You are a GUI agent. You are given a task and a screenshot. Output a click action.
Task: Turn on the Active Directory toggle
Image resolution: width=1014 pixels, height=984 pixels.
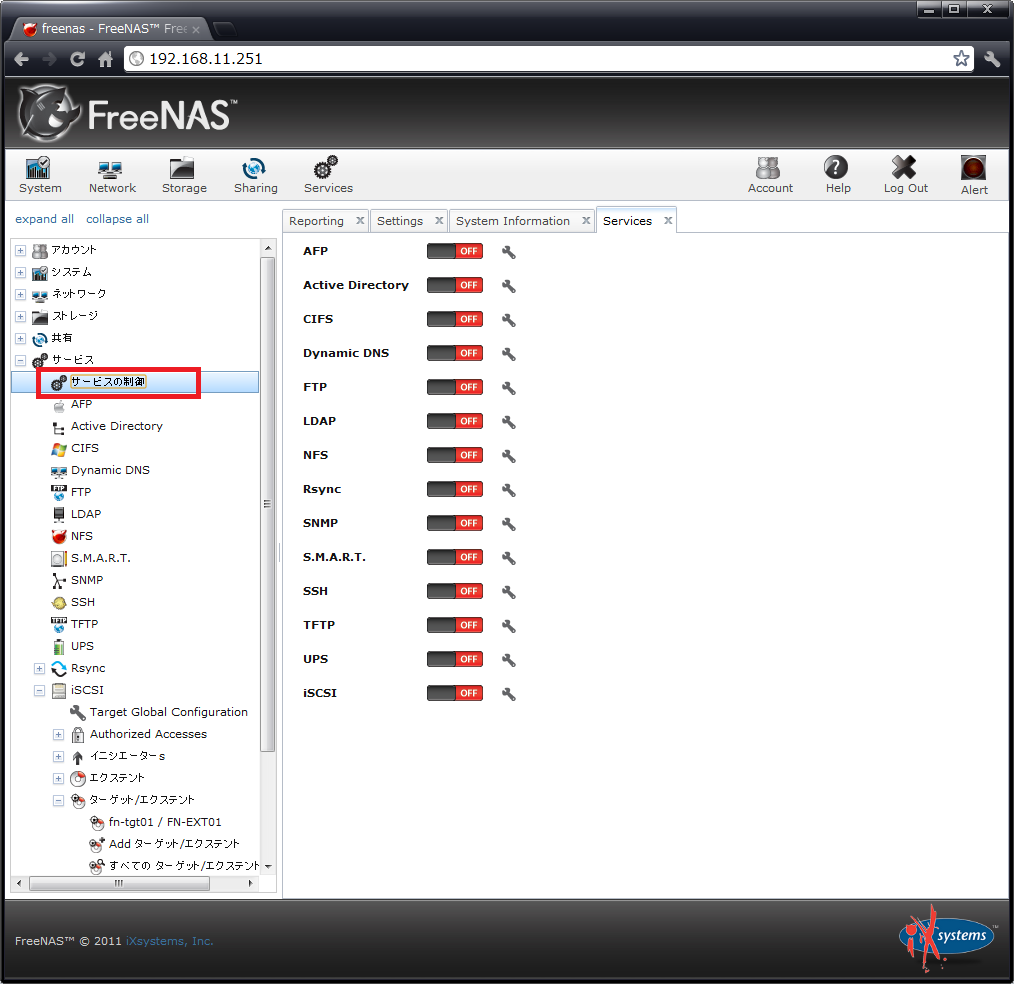tap(455, 285)
